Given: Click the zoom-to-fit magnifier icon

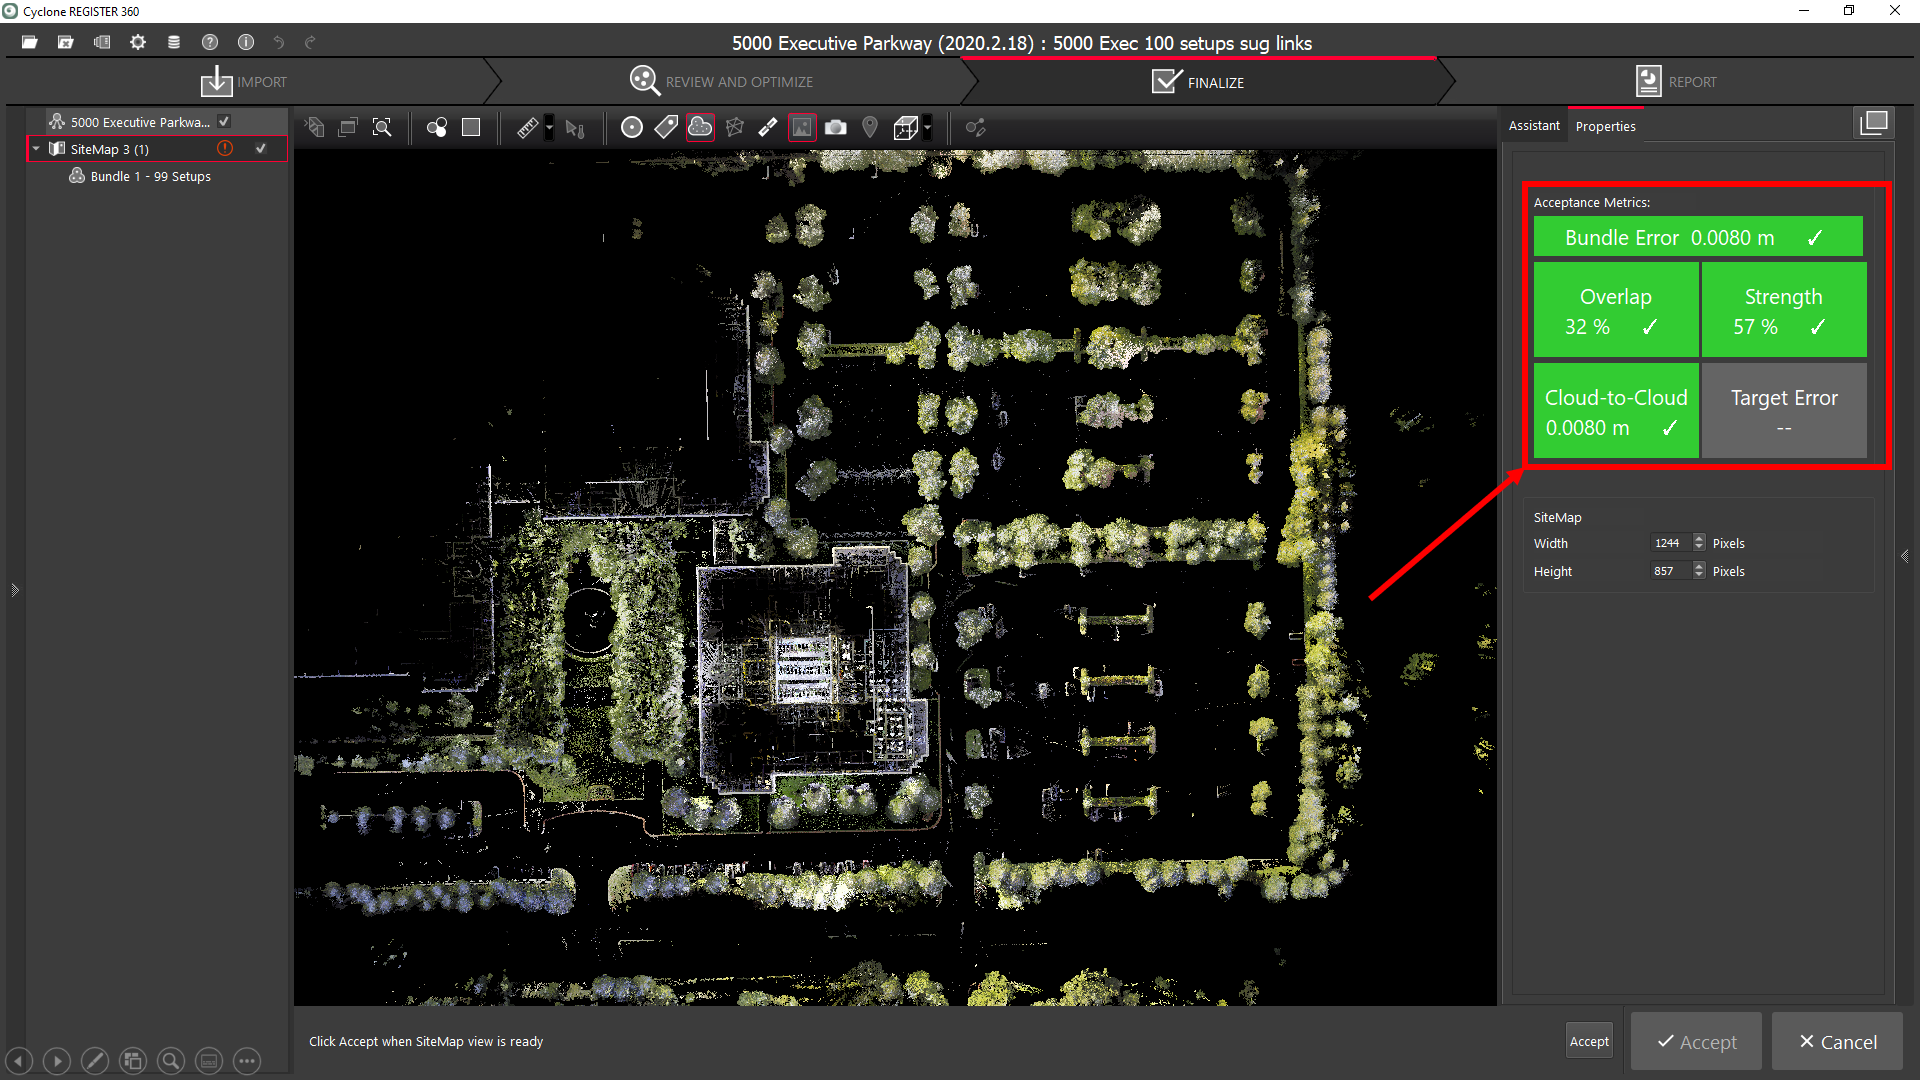Looking at the screenshot, I should (382, 128).
